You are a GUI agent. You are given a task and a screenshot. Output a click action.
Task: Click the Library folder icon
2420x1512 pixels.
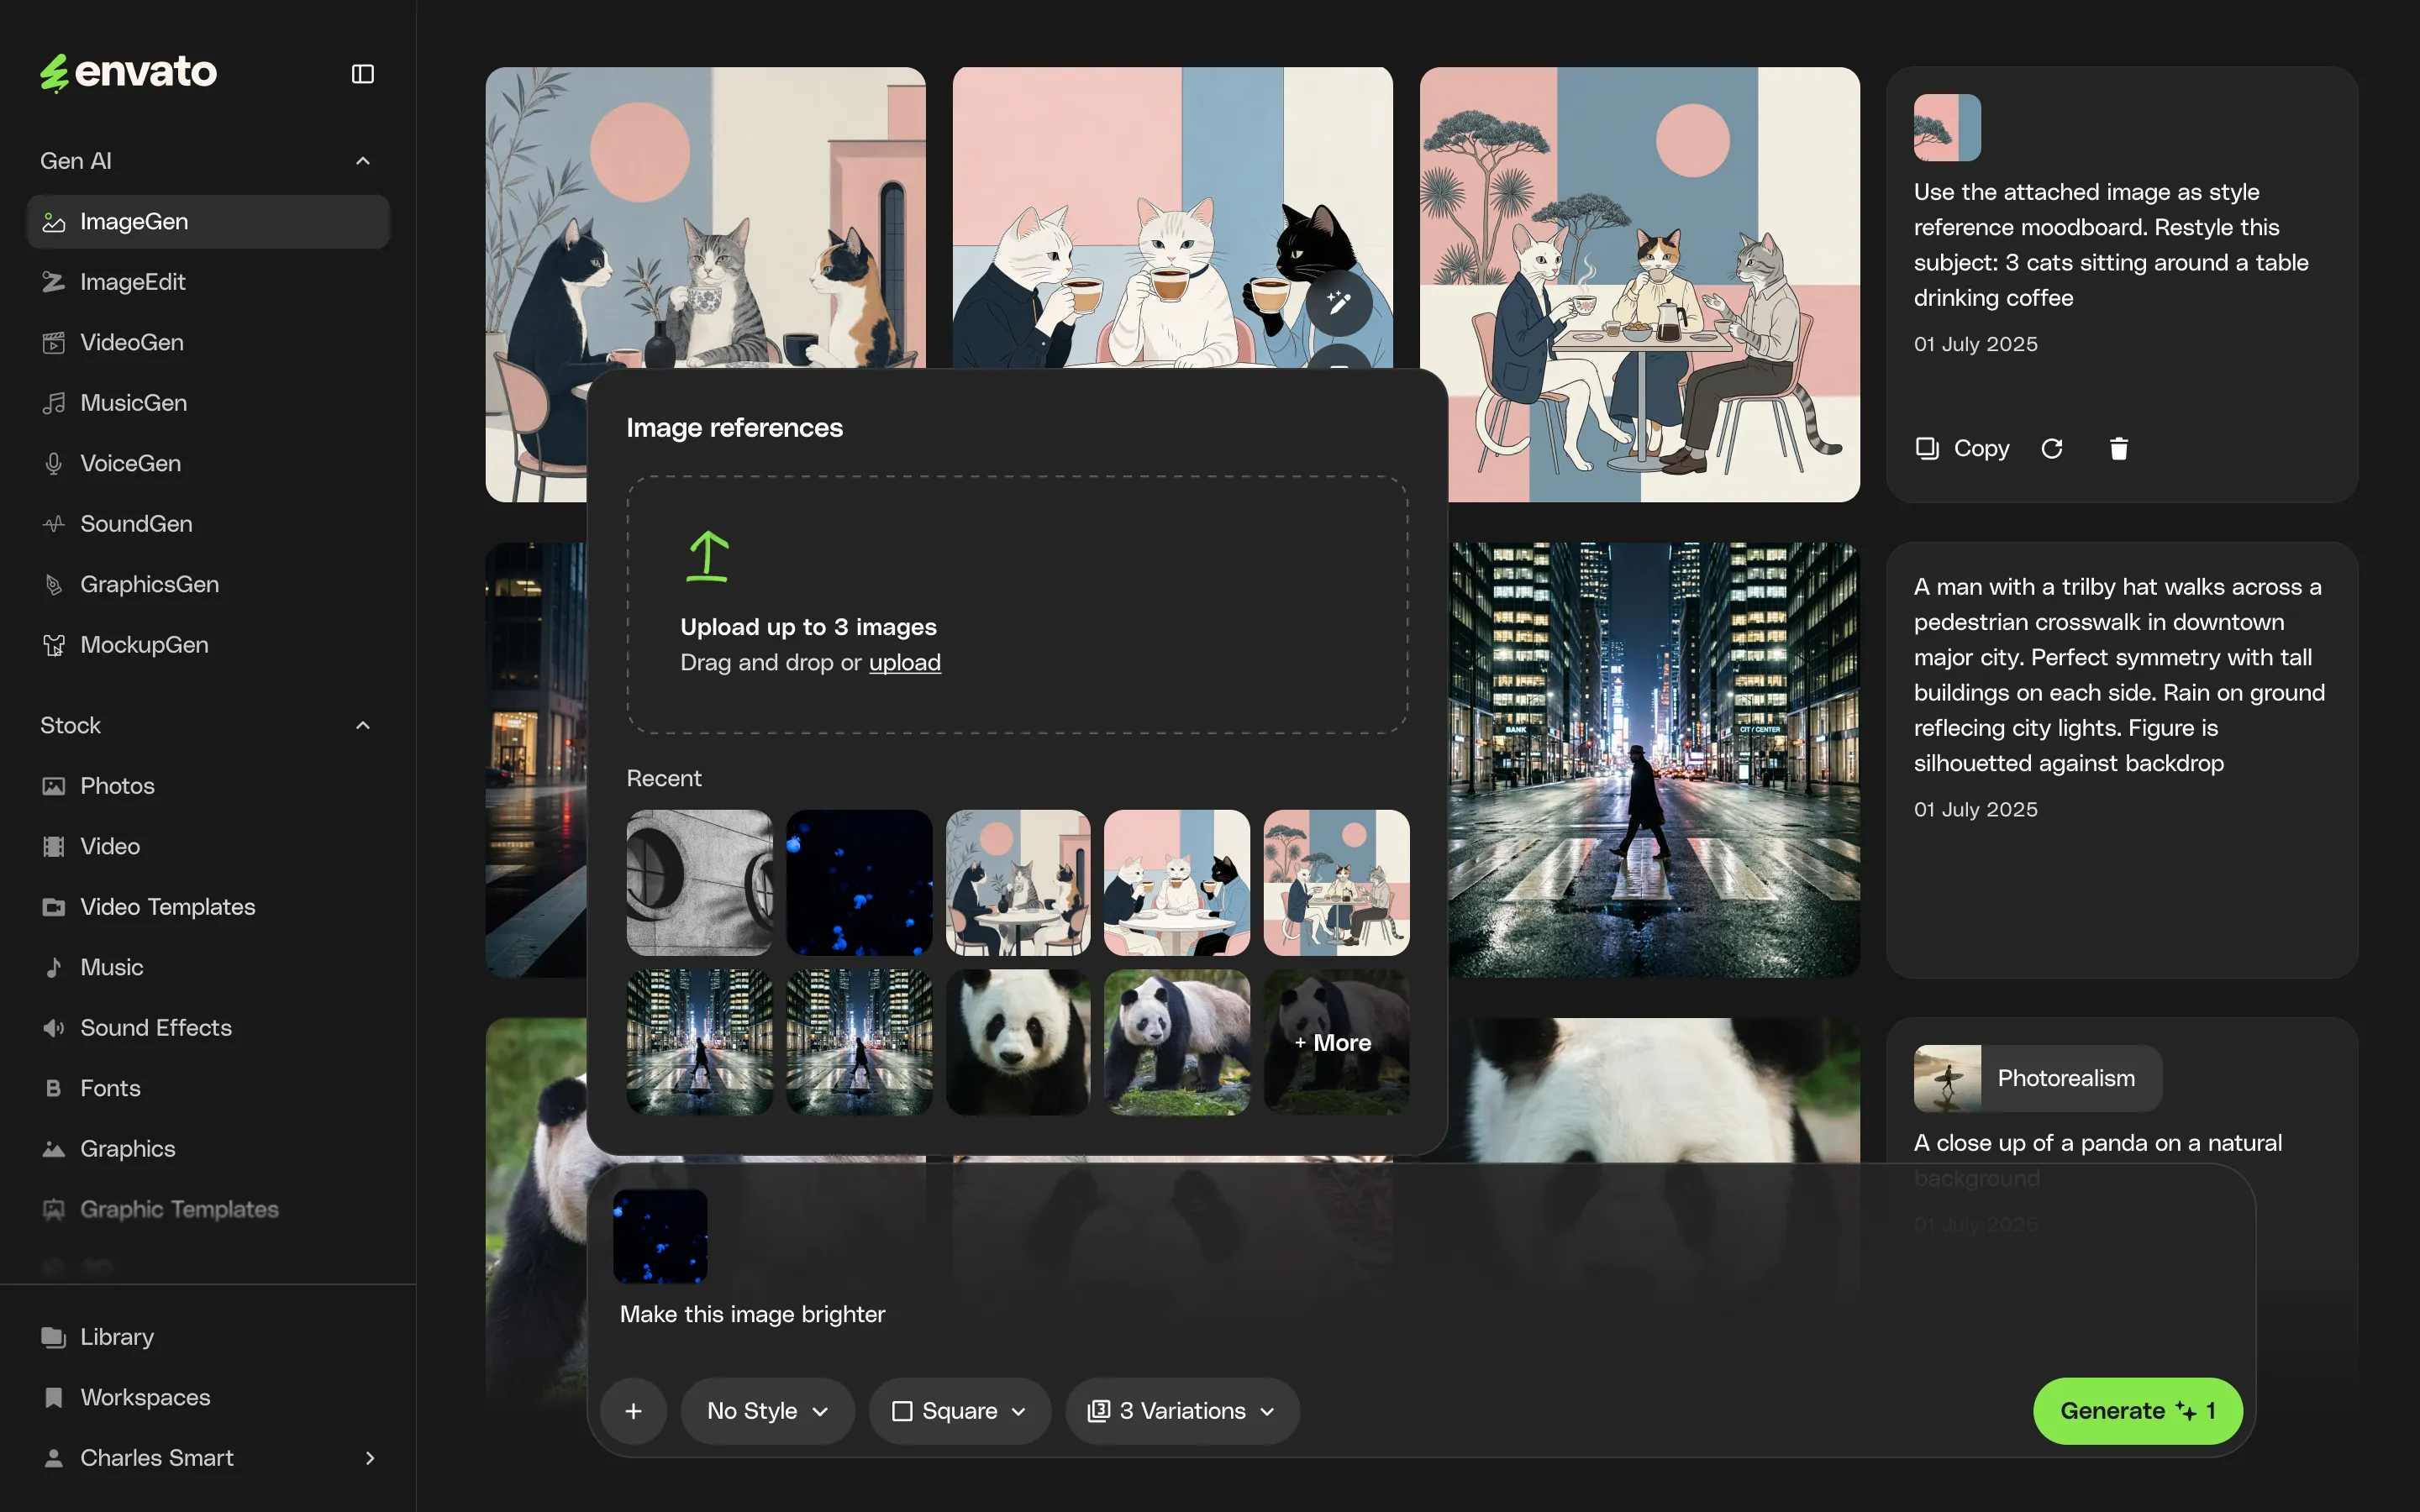(54, 1338)
